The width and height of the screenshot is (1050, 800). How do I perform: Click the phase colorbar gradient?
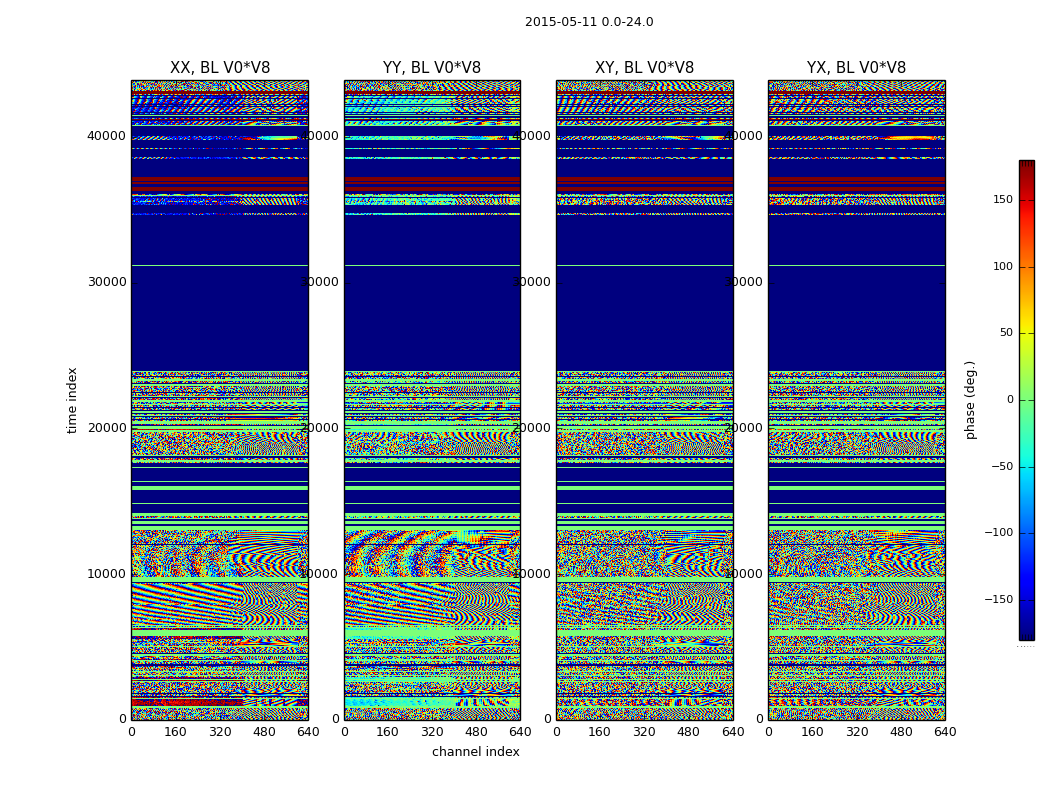[x=1027, y=400]
